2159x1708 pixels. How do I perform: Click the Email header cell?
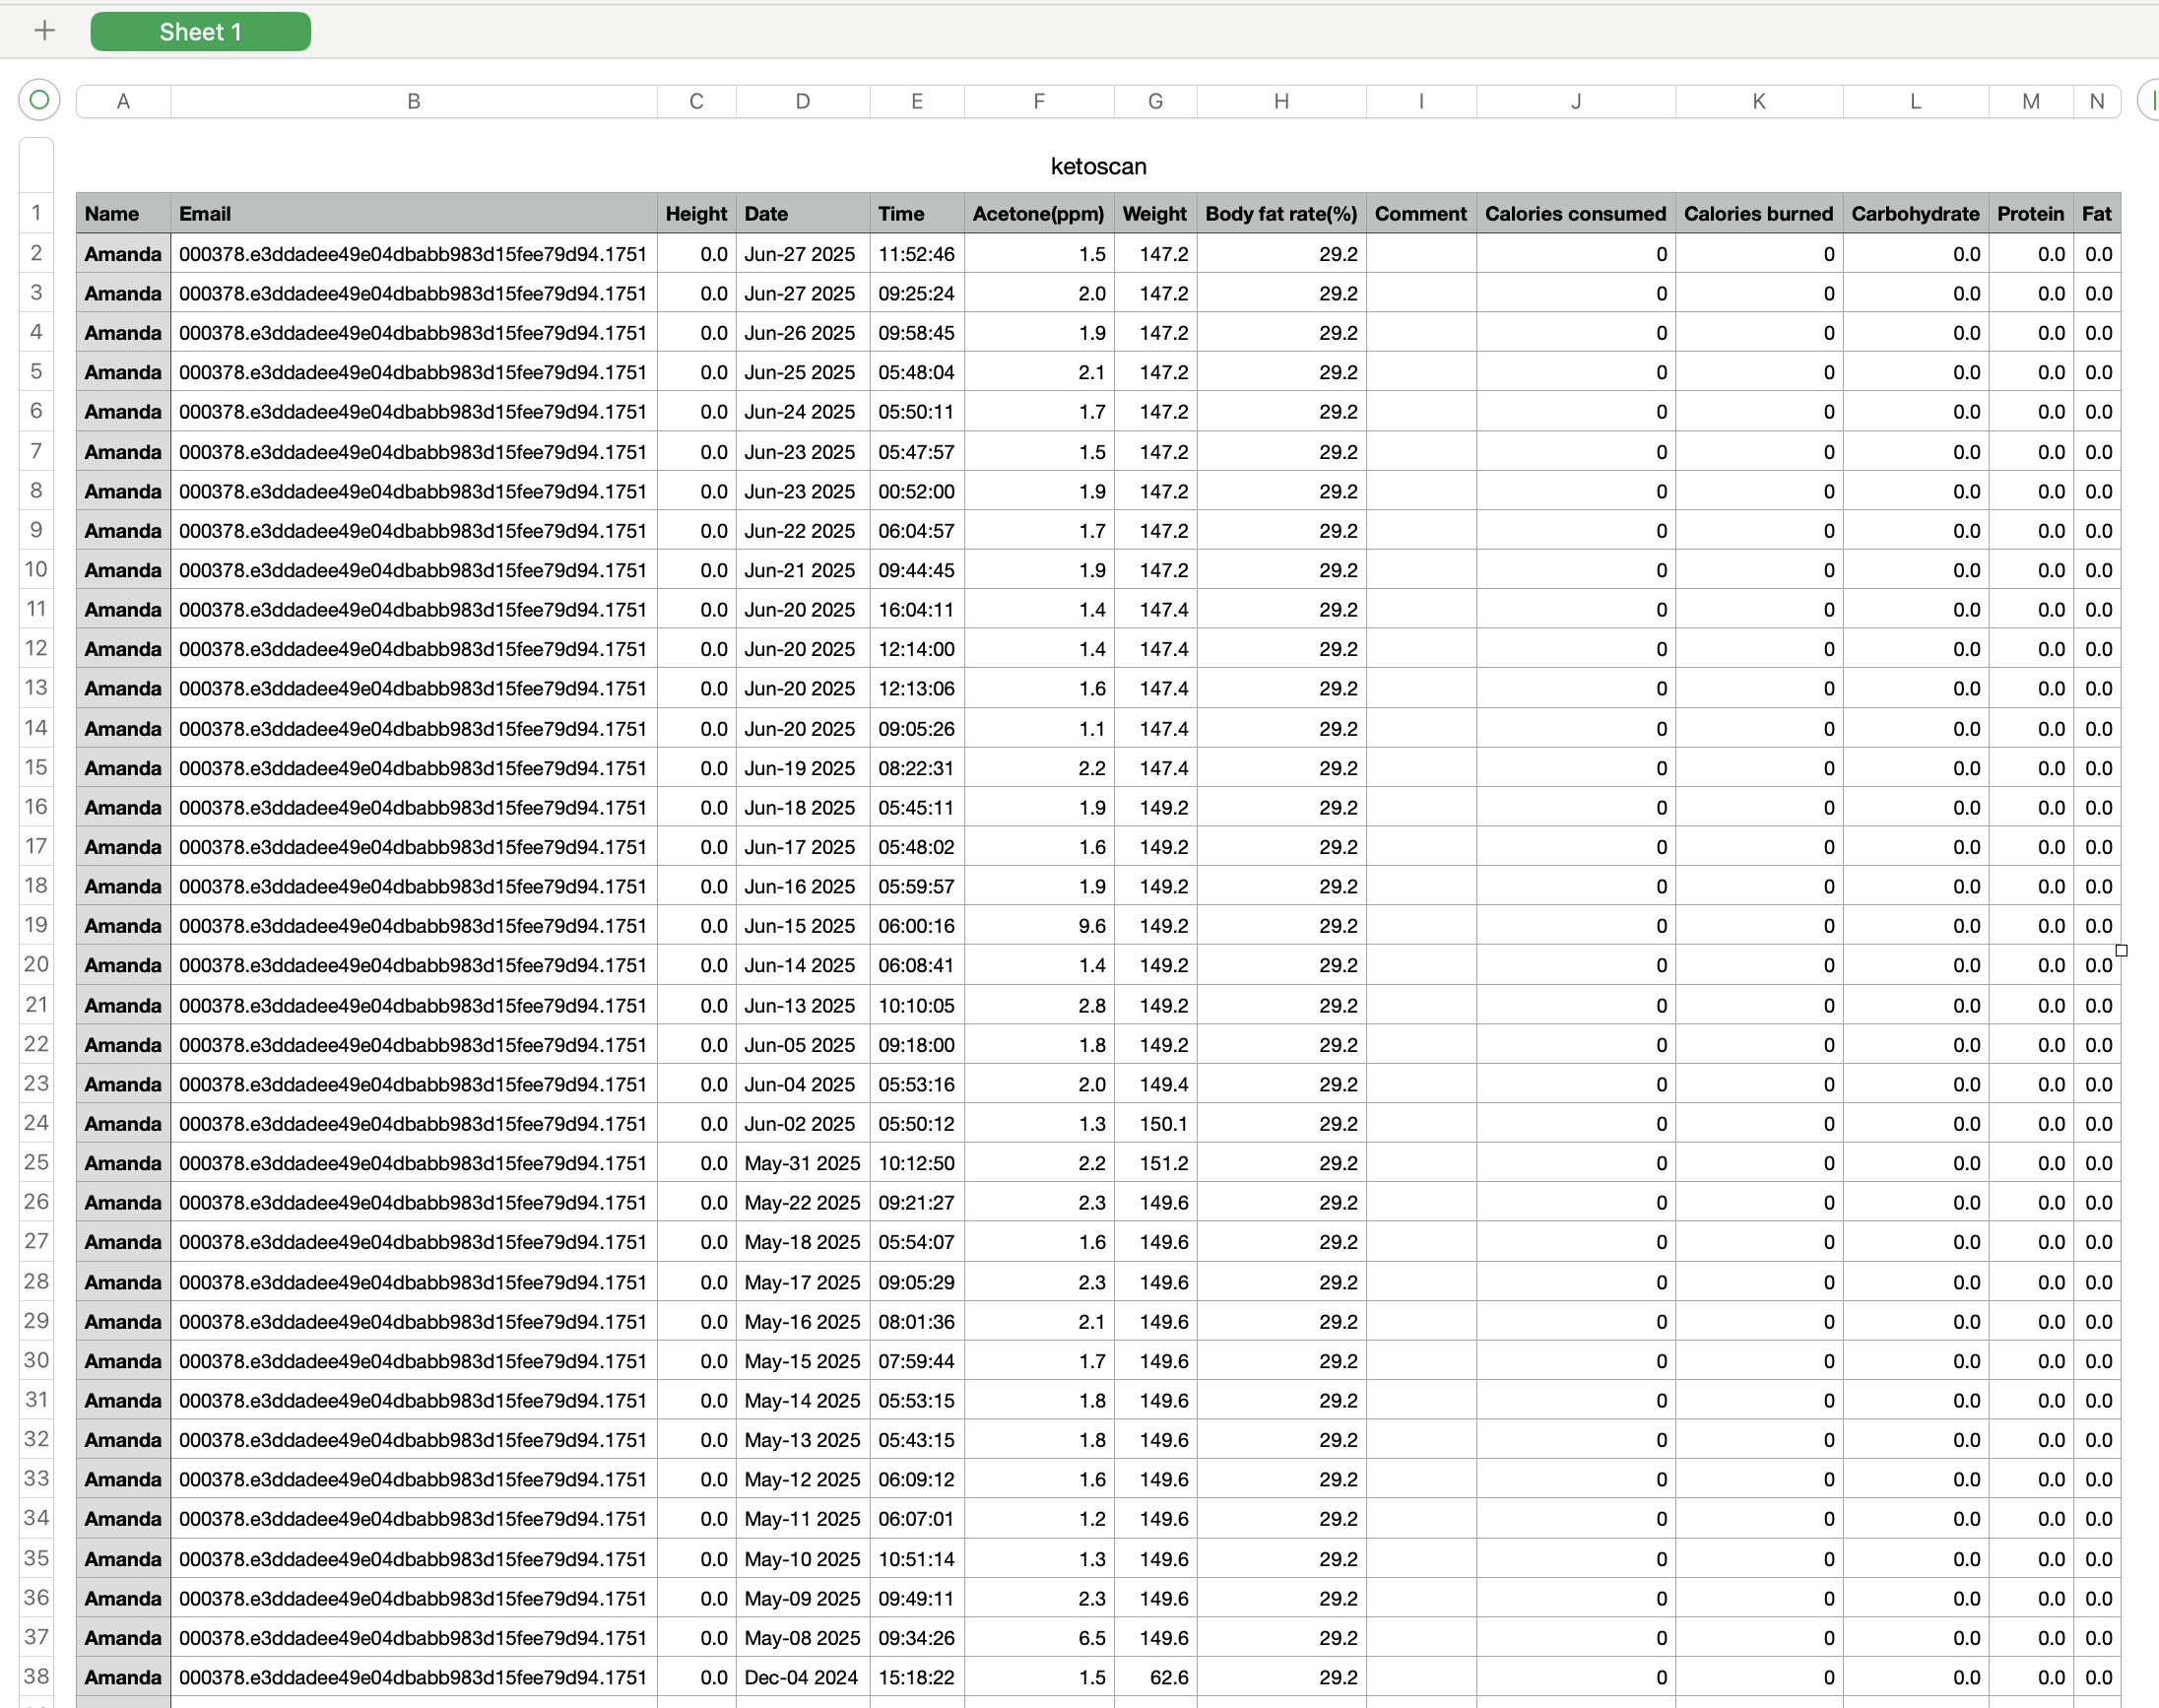[414, 213]
